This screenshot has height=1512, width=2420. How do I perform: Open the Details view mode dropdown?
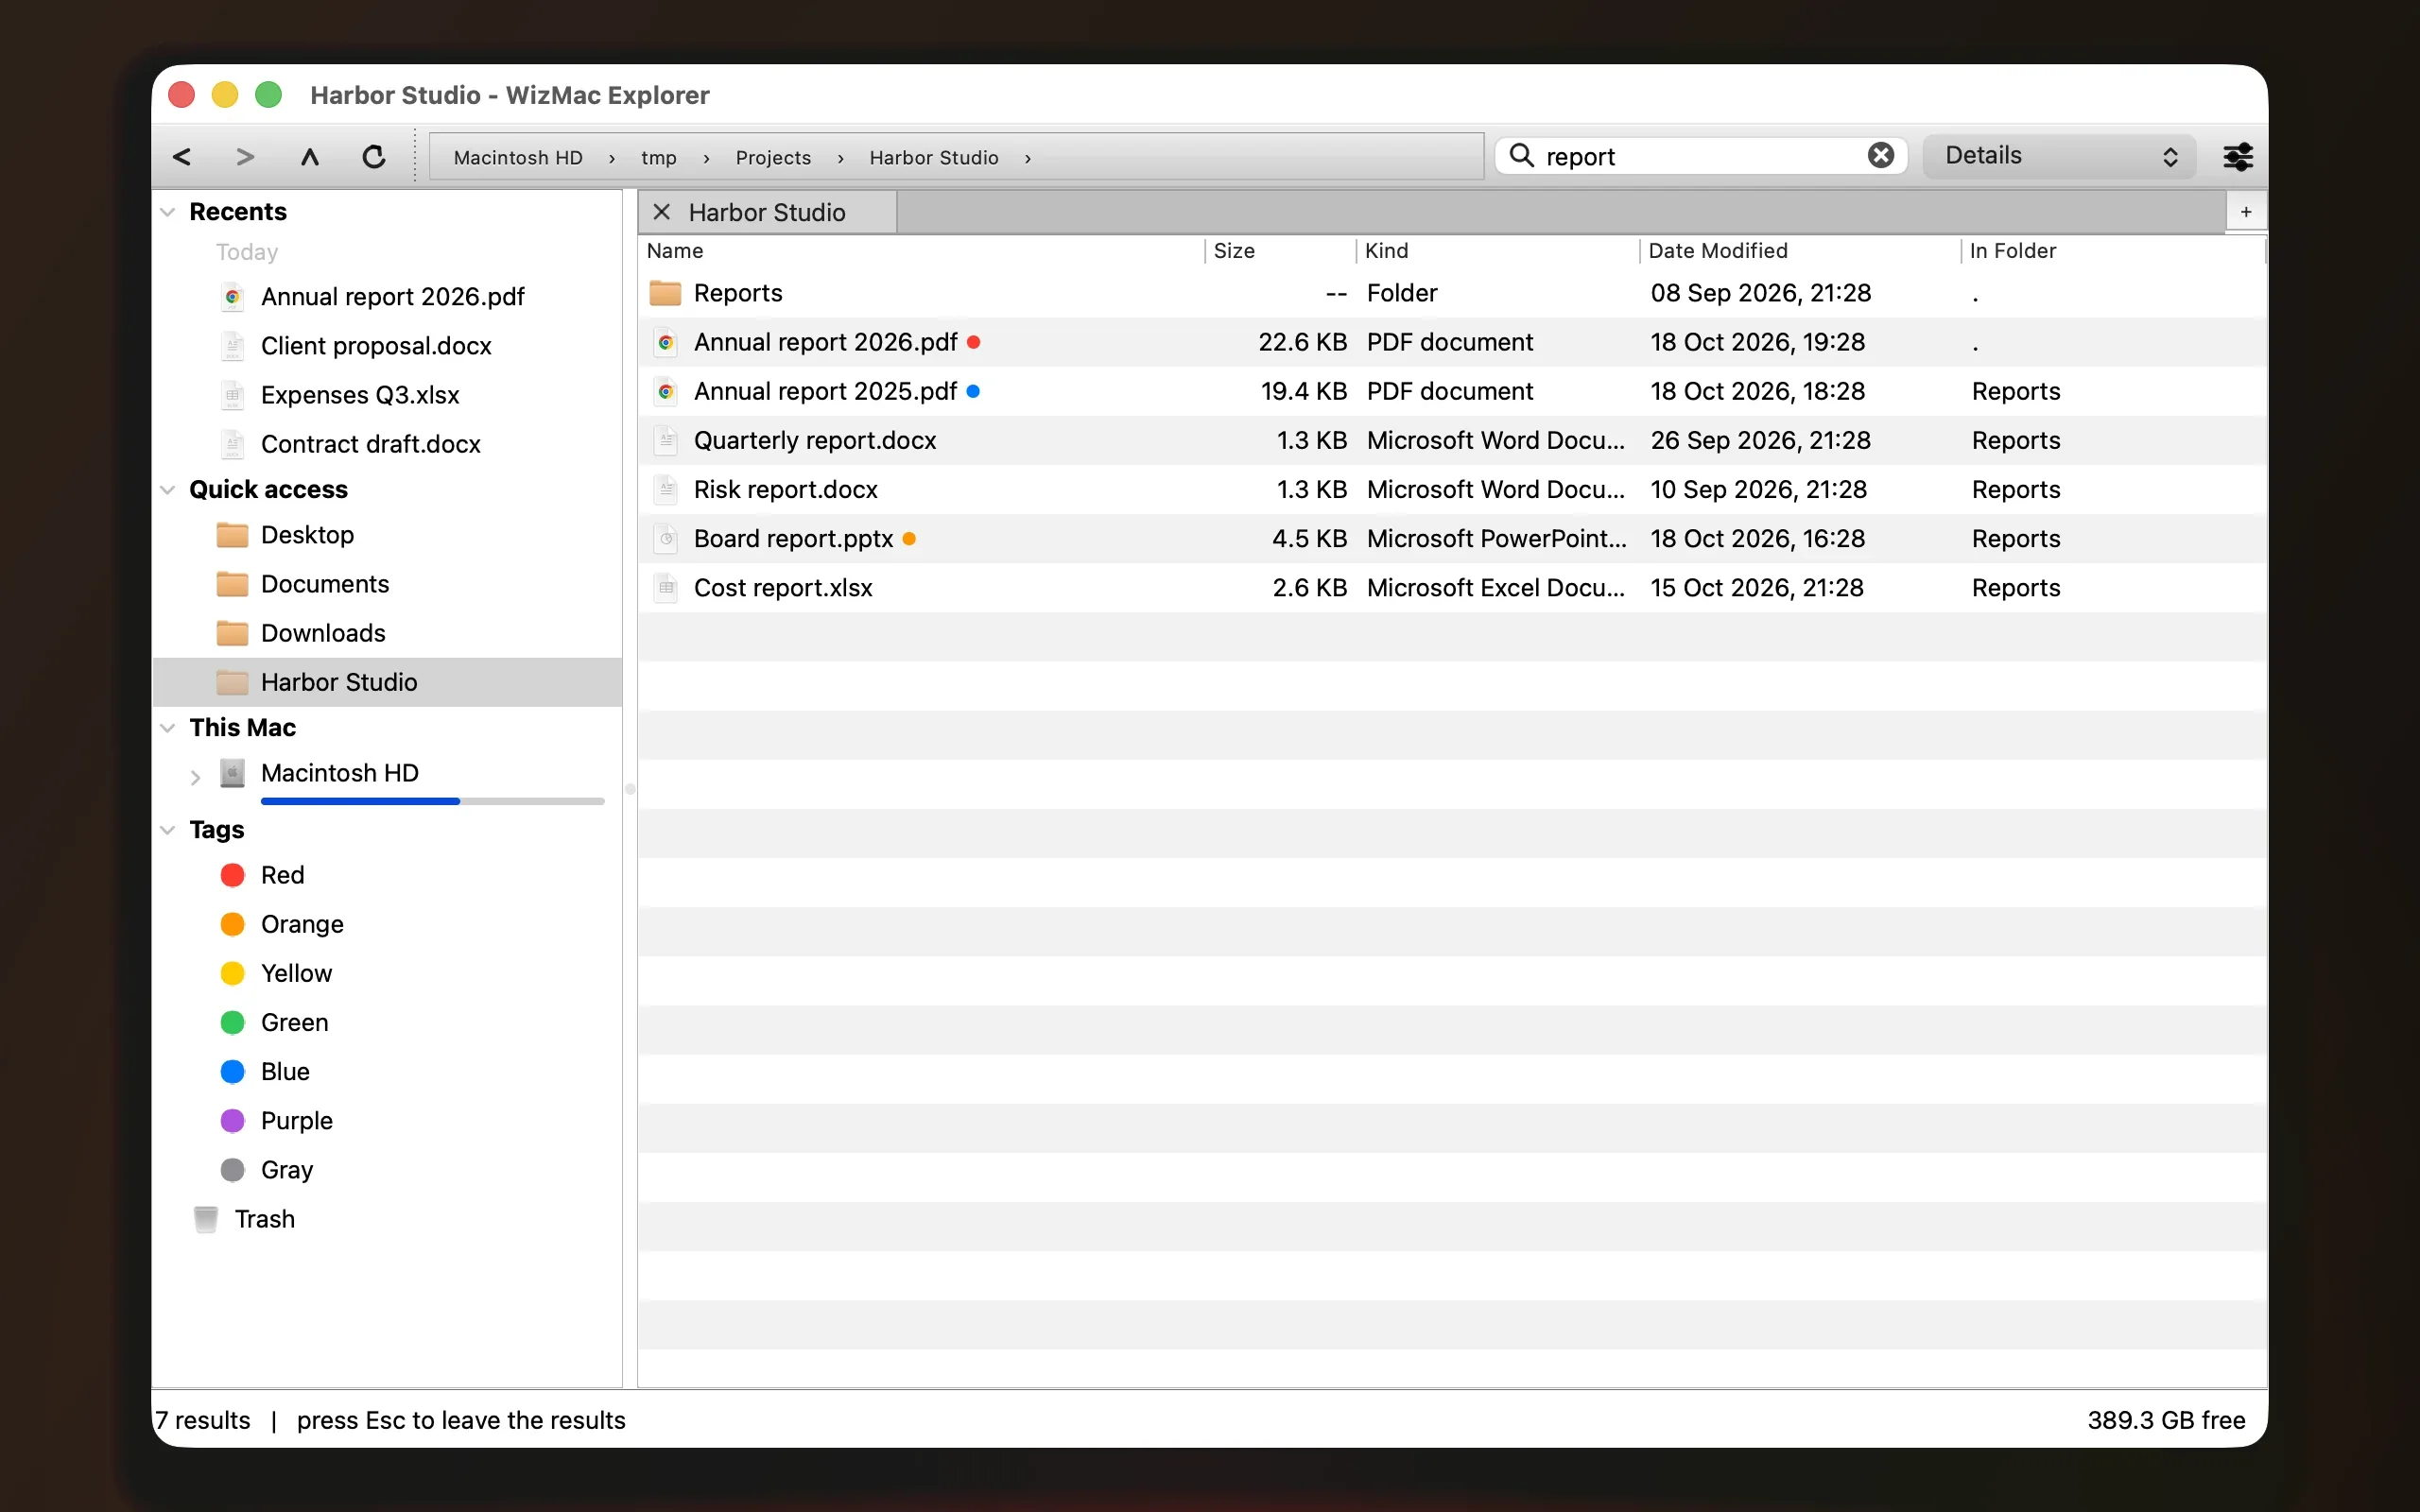[2059, 156]
